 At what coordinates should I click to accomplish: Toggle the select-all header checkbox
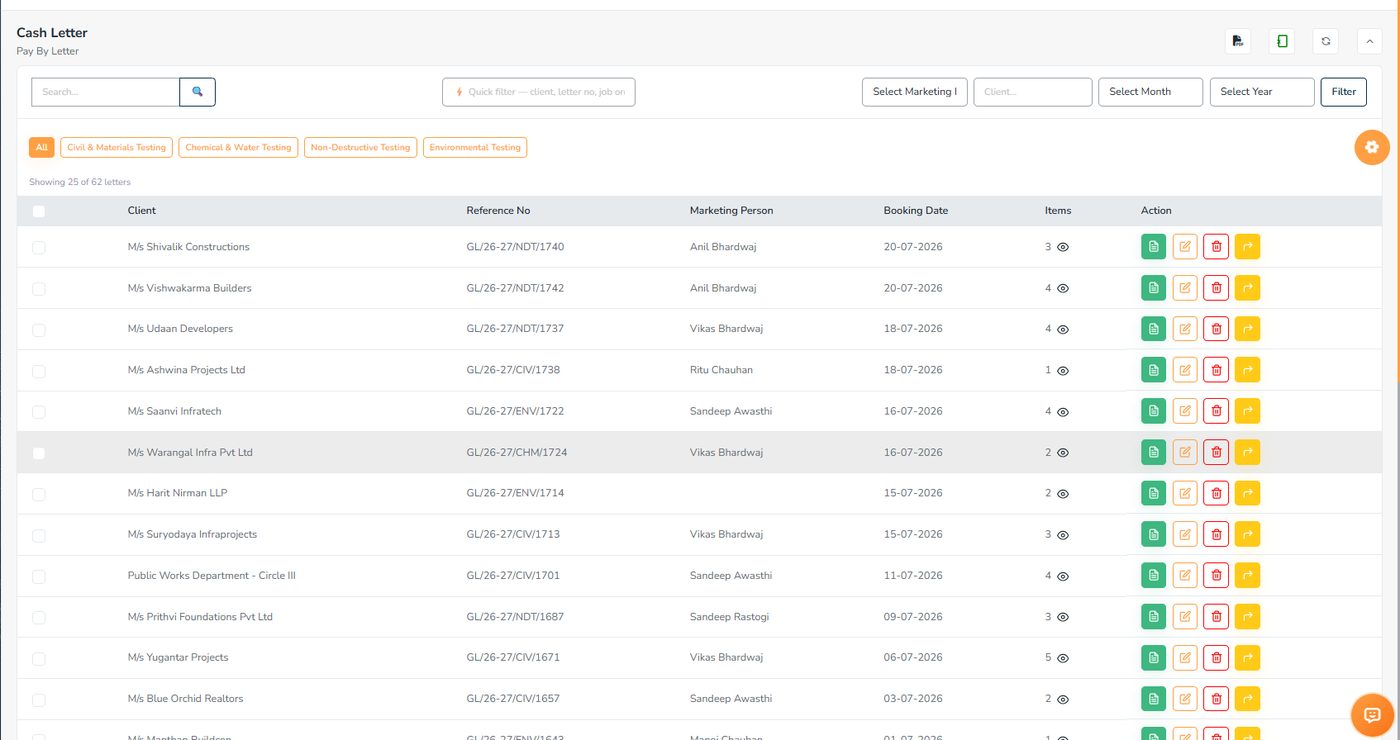click(39, 211)
